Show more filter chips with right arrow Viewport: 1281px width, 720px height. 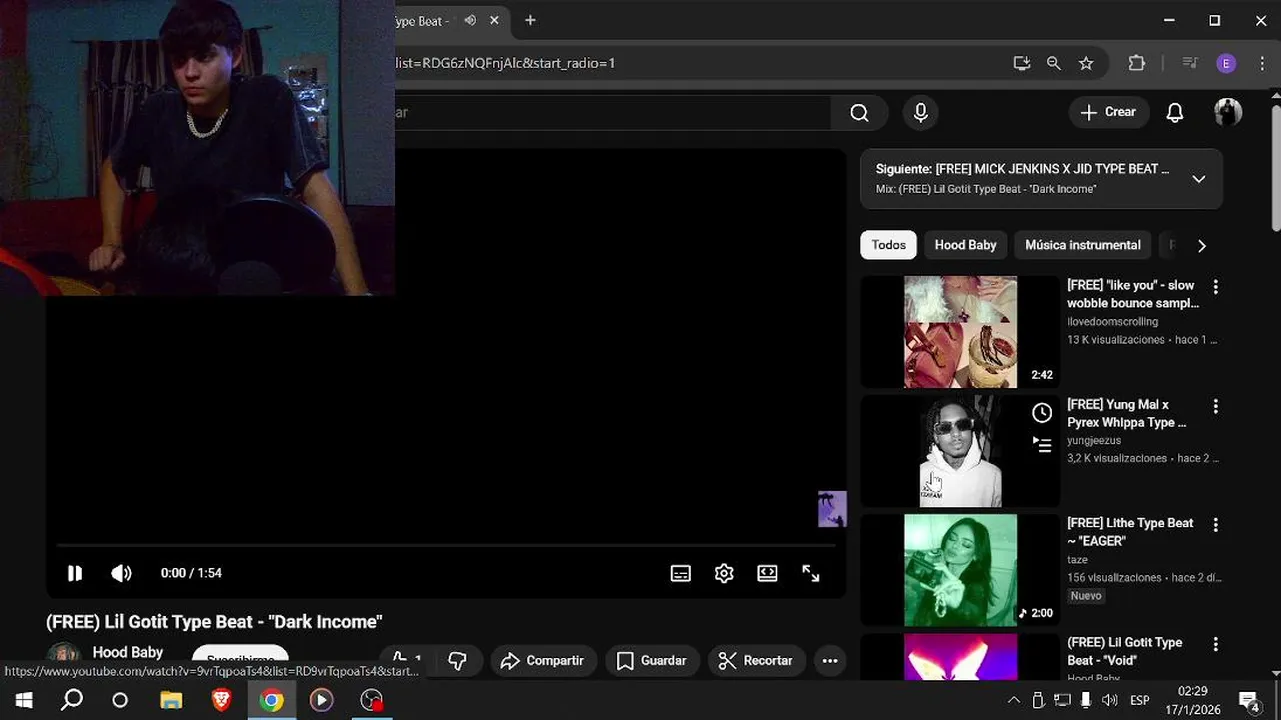point(1202,245)
